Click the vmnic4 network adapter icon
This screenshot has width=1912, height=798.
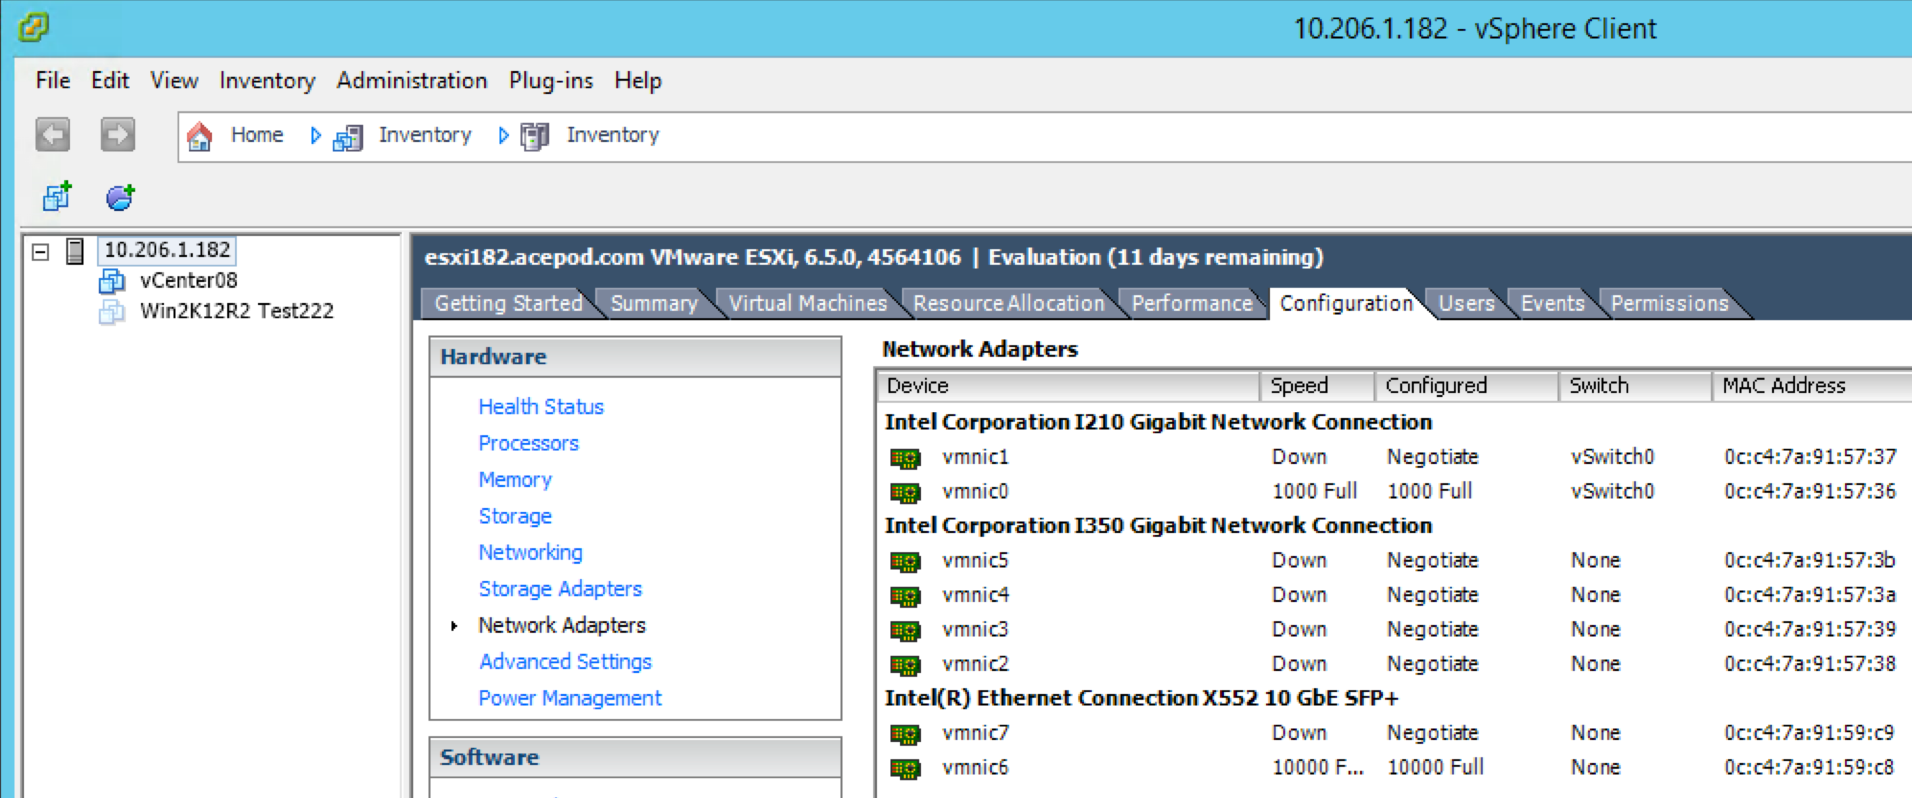(905, 596)
